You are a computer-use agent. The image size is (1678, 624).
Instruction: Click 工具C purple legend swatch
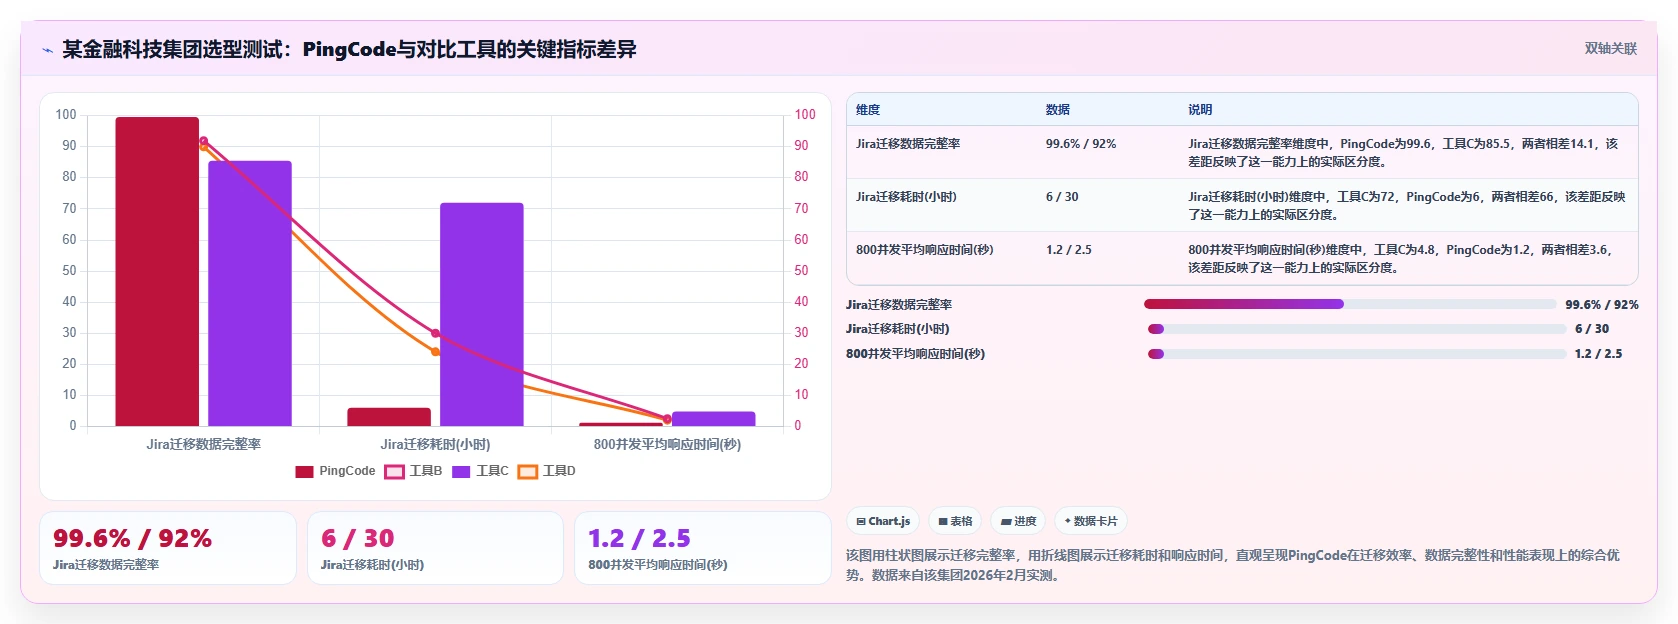point(461,472)
